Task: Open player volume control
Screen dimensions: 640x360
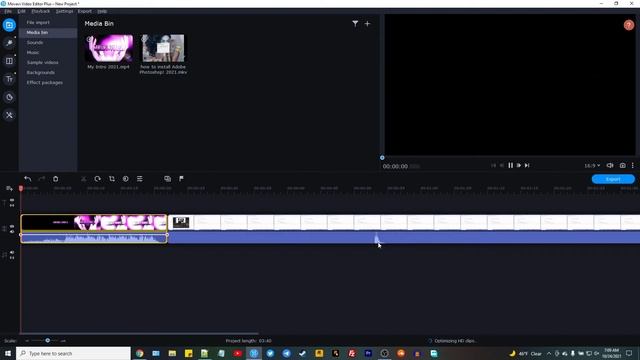Action: [610, 165]
